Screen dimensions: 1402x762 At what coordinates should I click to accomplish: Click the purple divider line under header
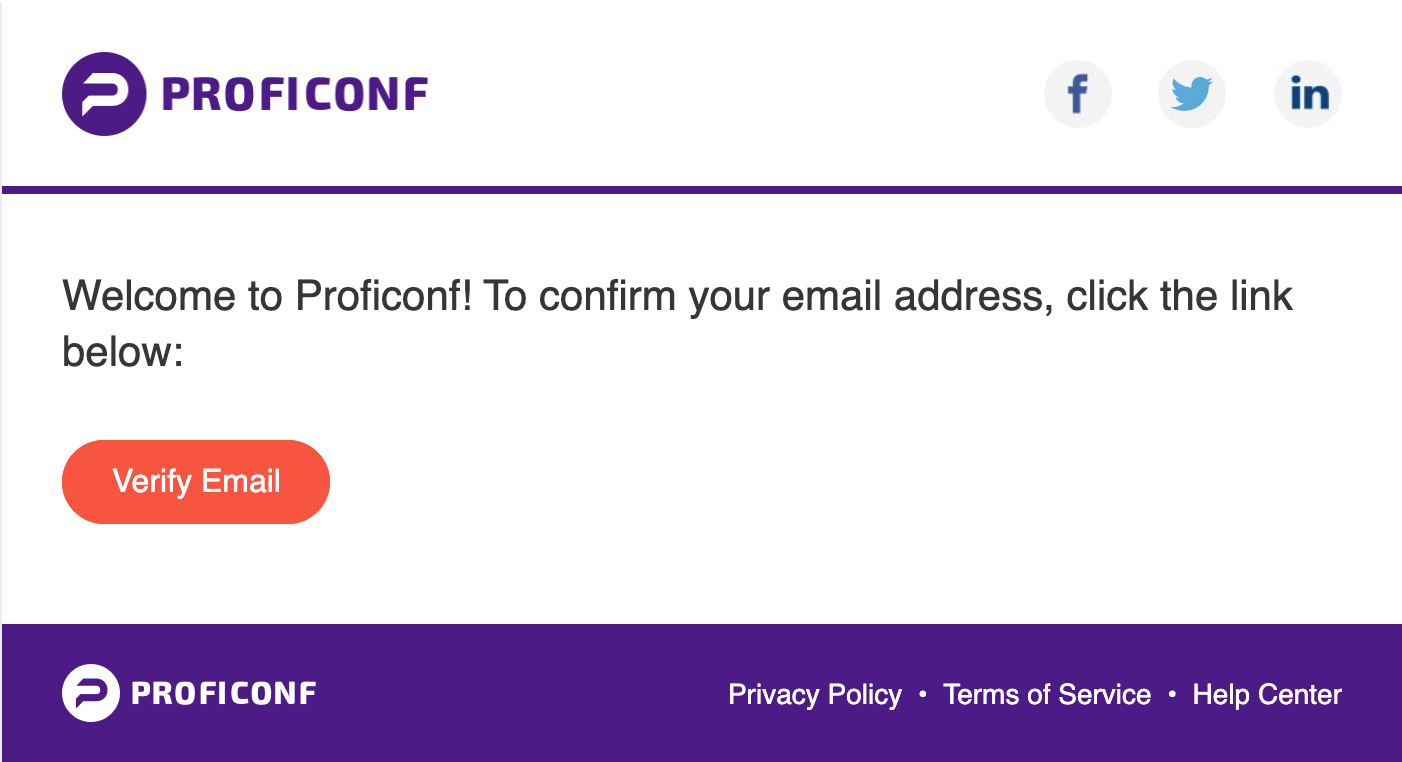pyautogui.click(x=702, y=190)
